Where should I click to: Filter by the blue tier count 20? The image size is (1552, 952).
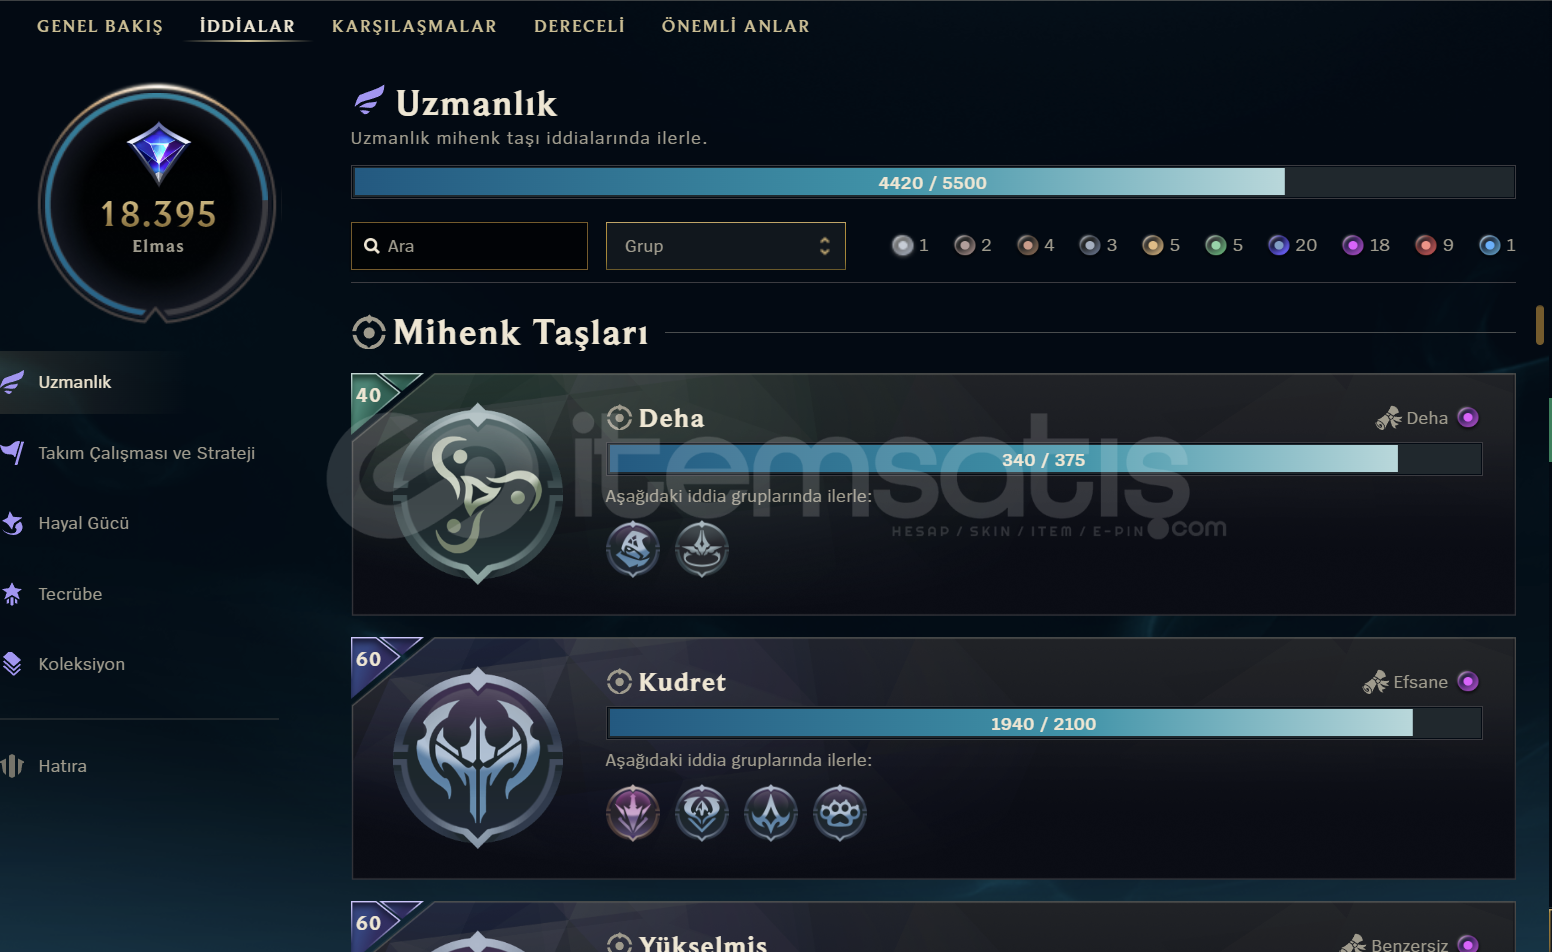(x=1292, y=245)
